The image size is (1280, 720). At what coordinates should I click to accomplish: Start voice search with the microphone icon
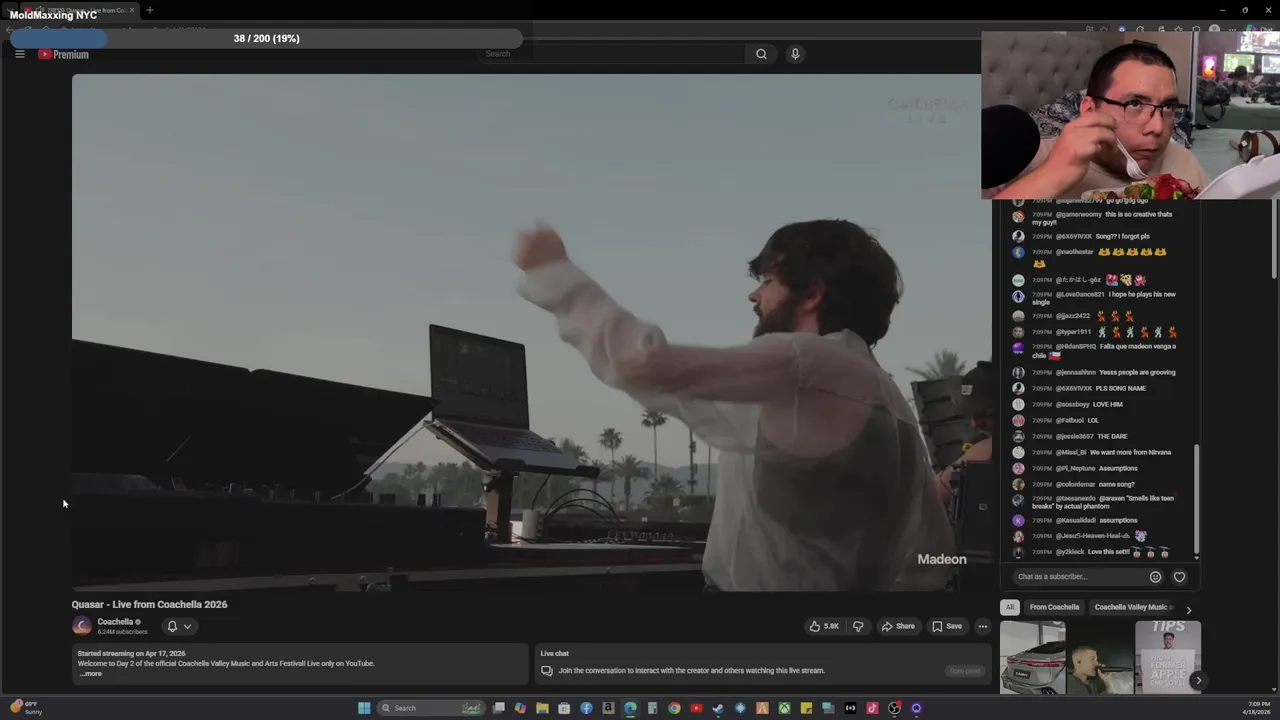[795, 54]
